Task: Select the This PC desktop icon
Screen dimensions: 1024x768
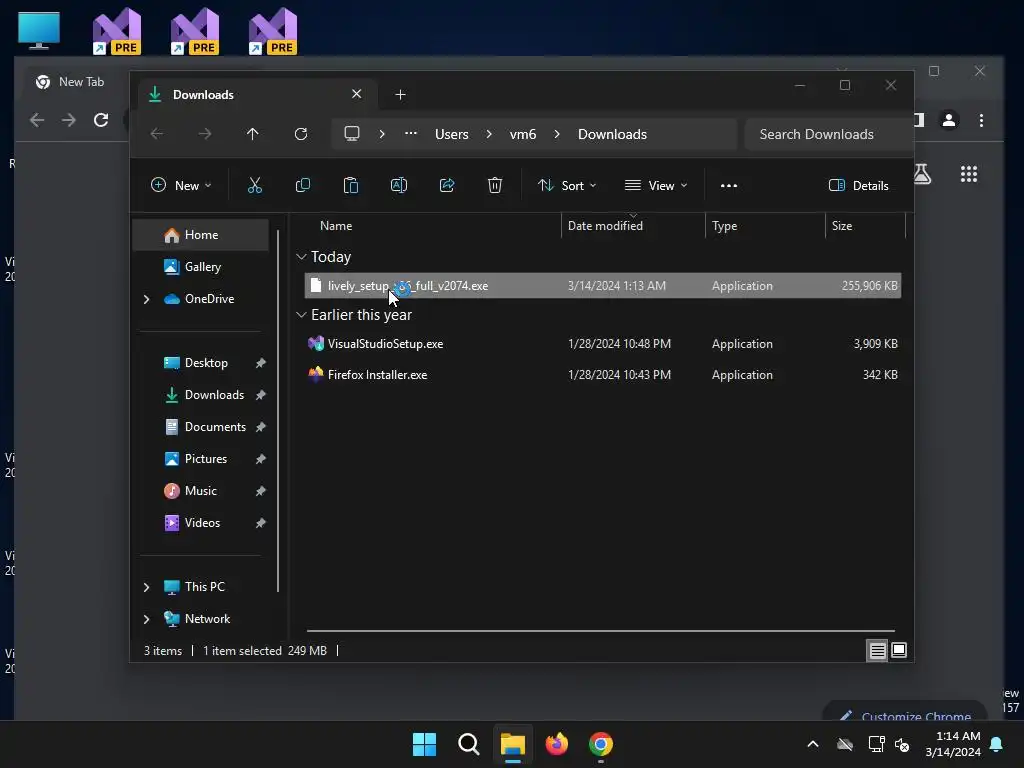Action: click(39, 30)
